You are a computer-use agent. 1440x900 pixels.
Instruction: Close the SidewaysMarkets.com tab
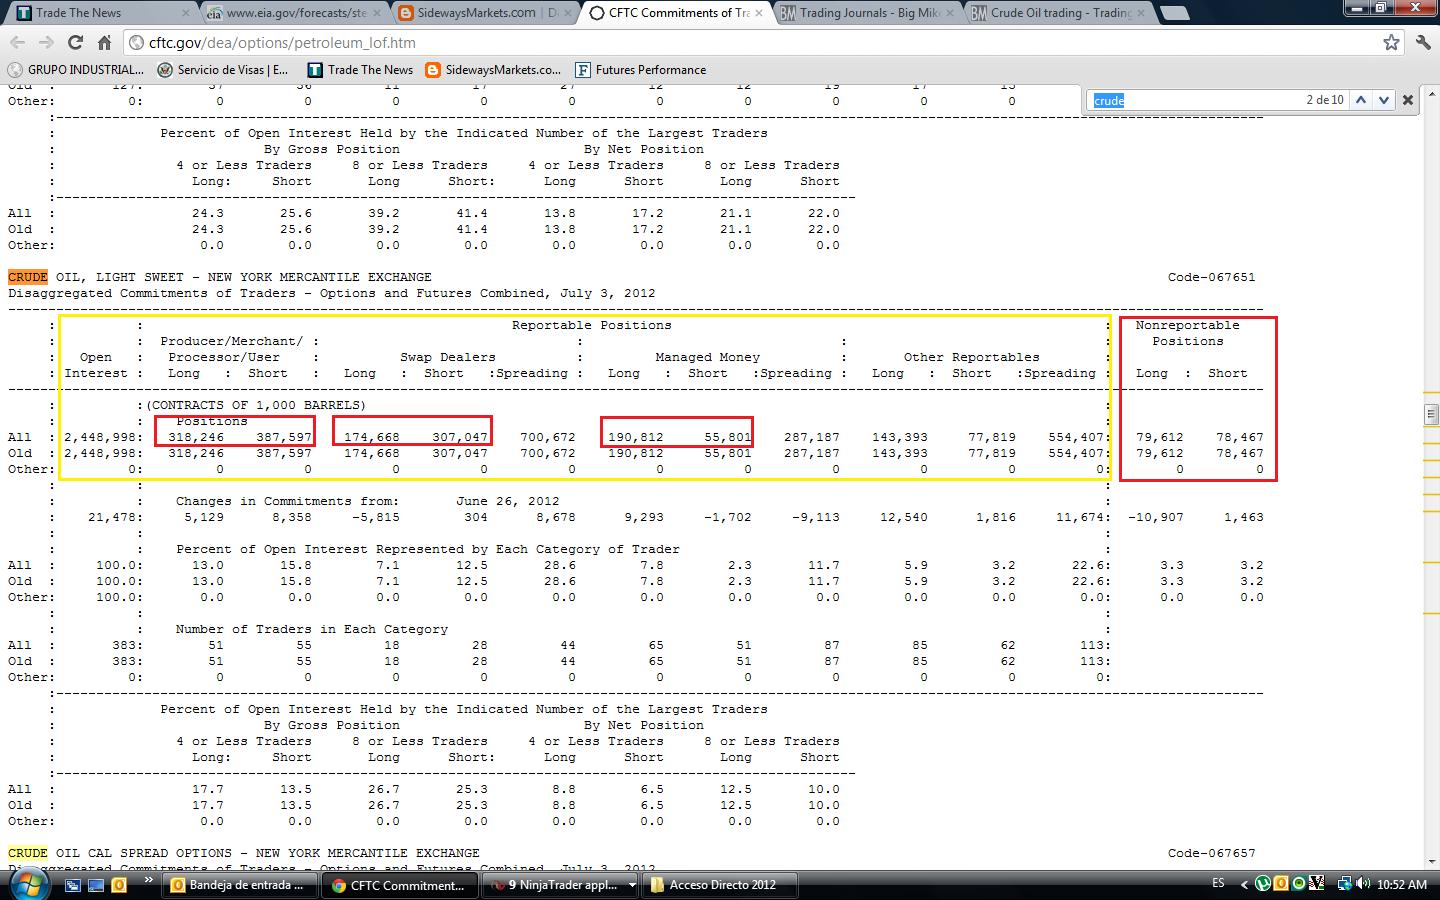pos(568,13)
